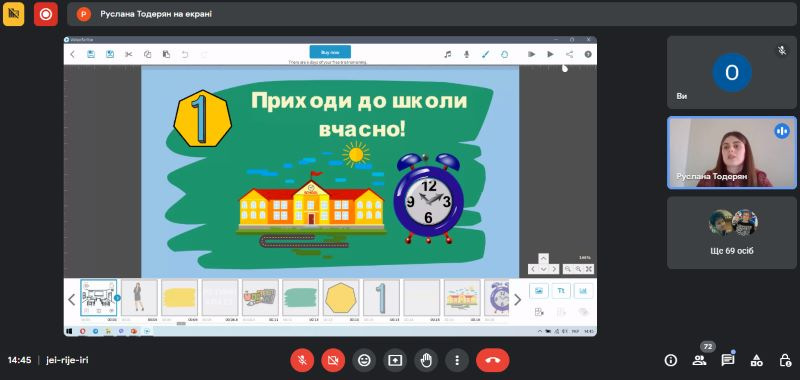
Task: Open the activities shapes icon
Action: click(x=757, y=360)
